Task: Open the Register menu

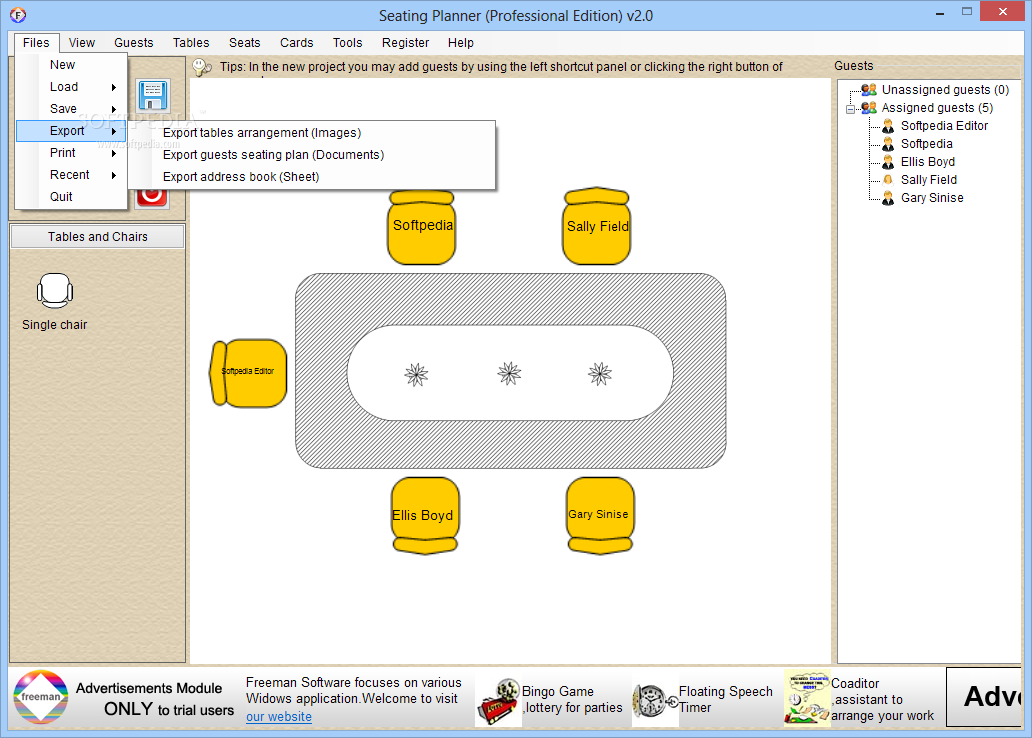Action: (x=405, y=43)
